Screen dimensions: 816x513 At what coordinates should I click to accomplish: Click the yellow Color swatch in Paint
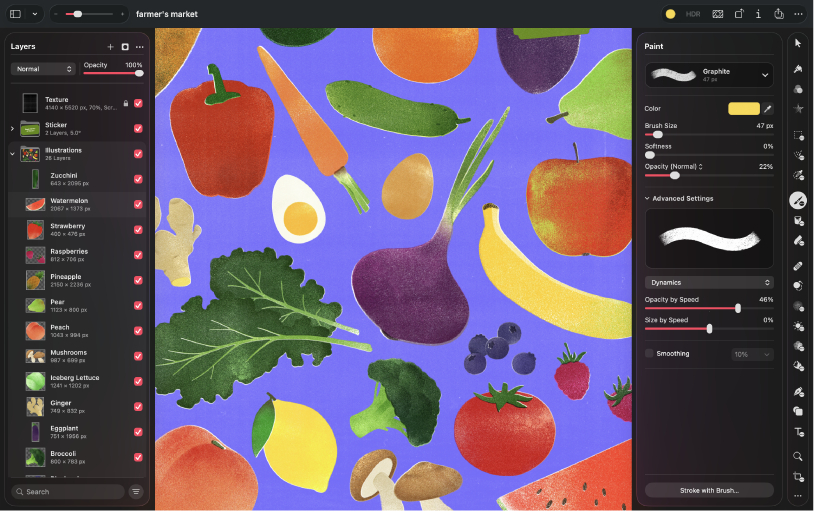coord(746,109)
